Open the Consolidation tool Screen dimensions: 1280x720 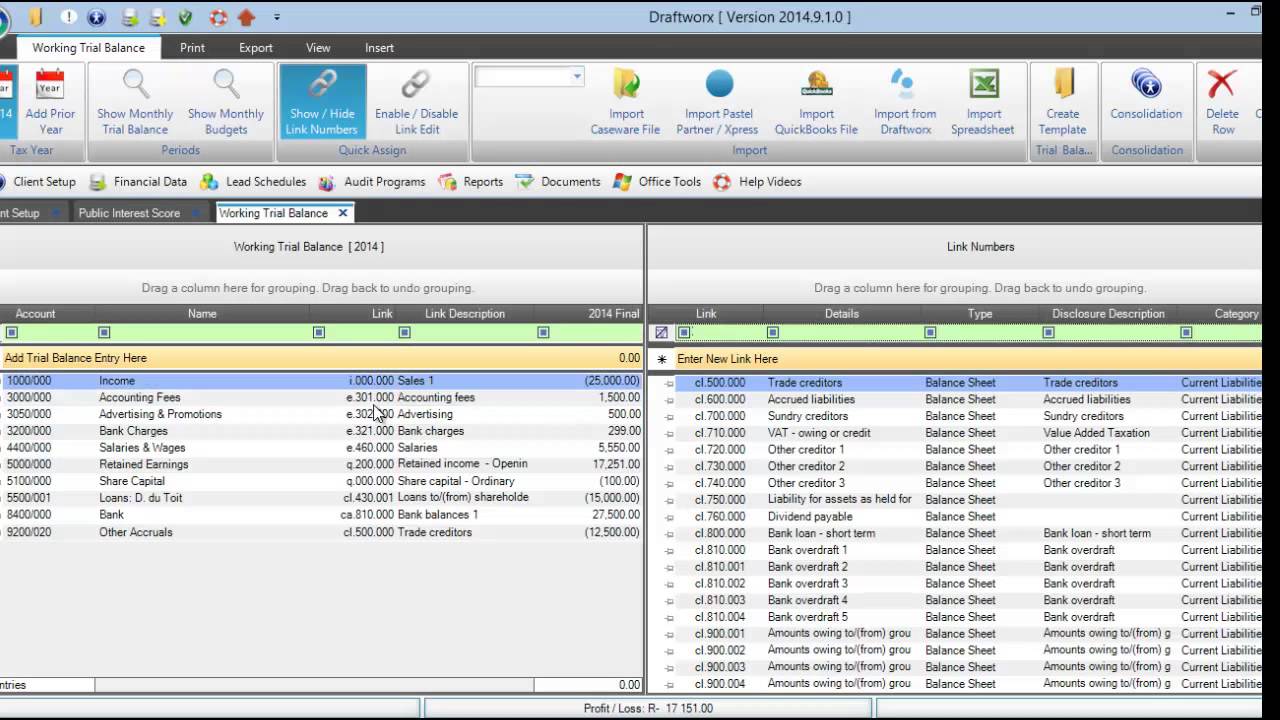(x=1146, y=101)
